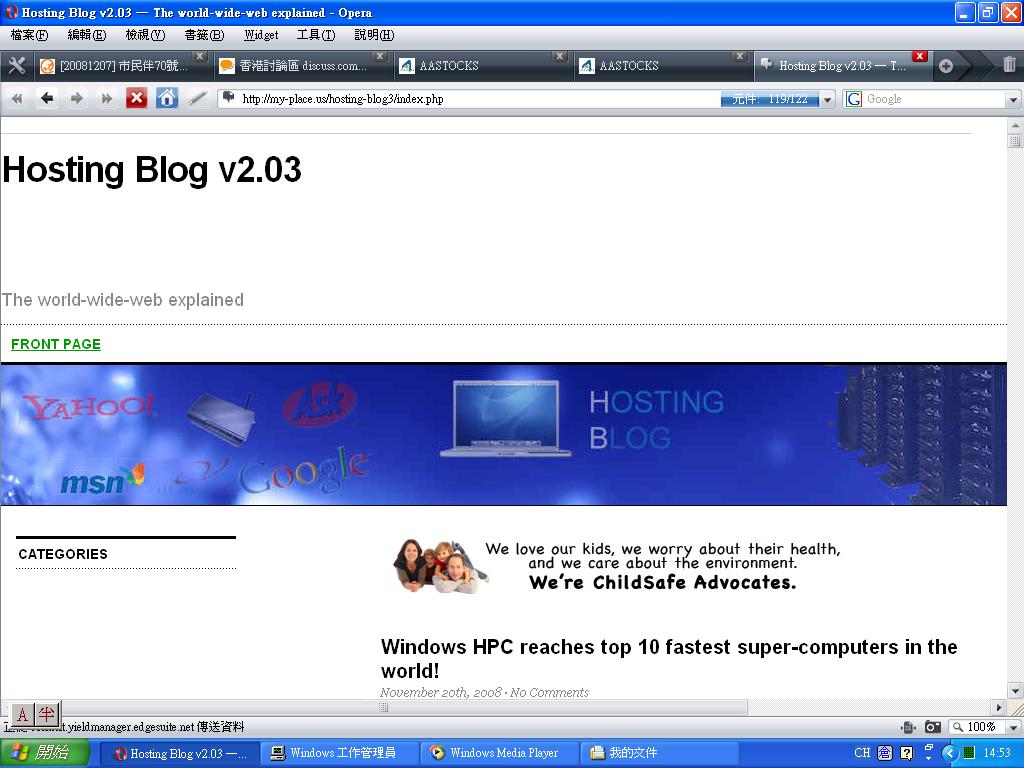This screenshot has height=768, width=1024.
Task: Click the new tab plus button
Action: pos(946,66)
